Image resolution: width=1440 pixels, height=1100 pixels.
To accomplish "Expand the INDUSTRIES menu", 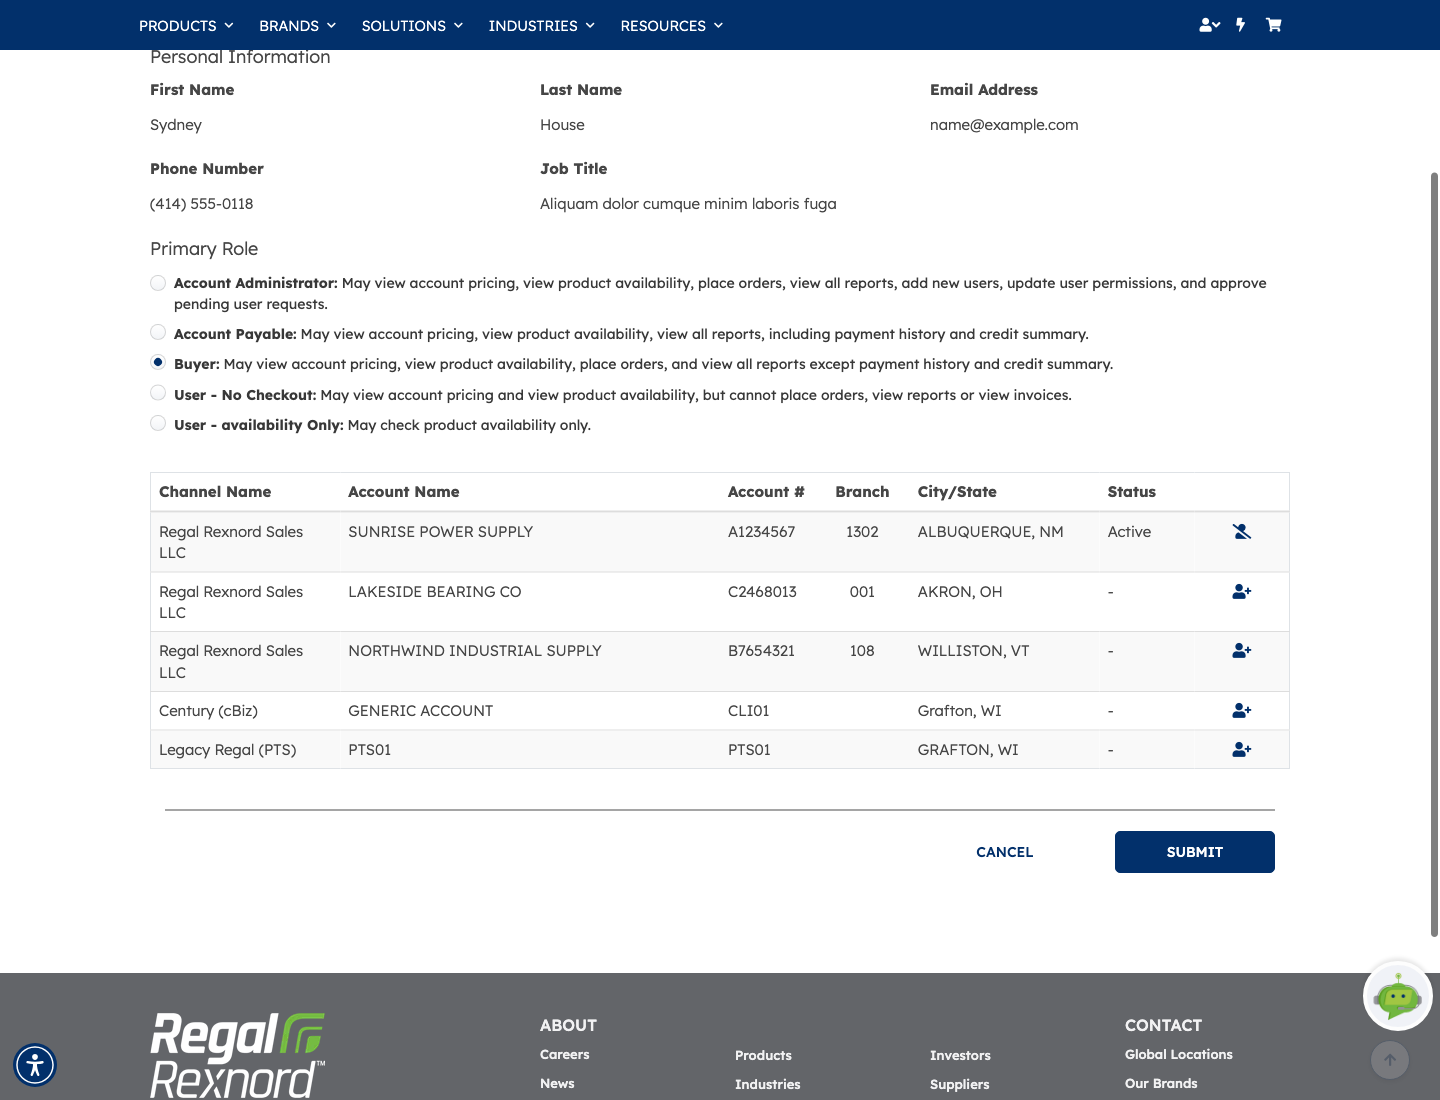I will [x=541, y=26].
